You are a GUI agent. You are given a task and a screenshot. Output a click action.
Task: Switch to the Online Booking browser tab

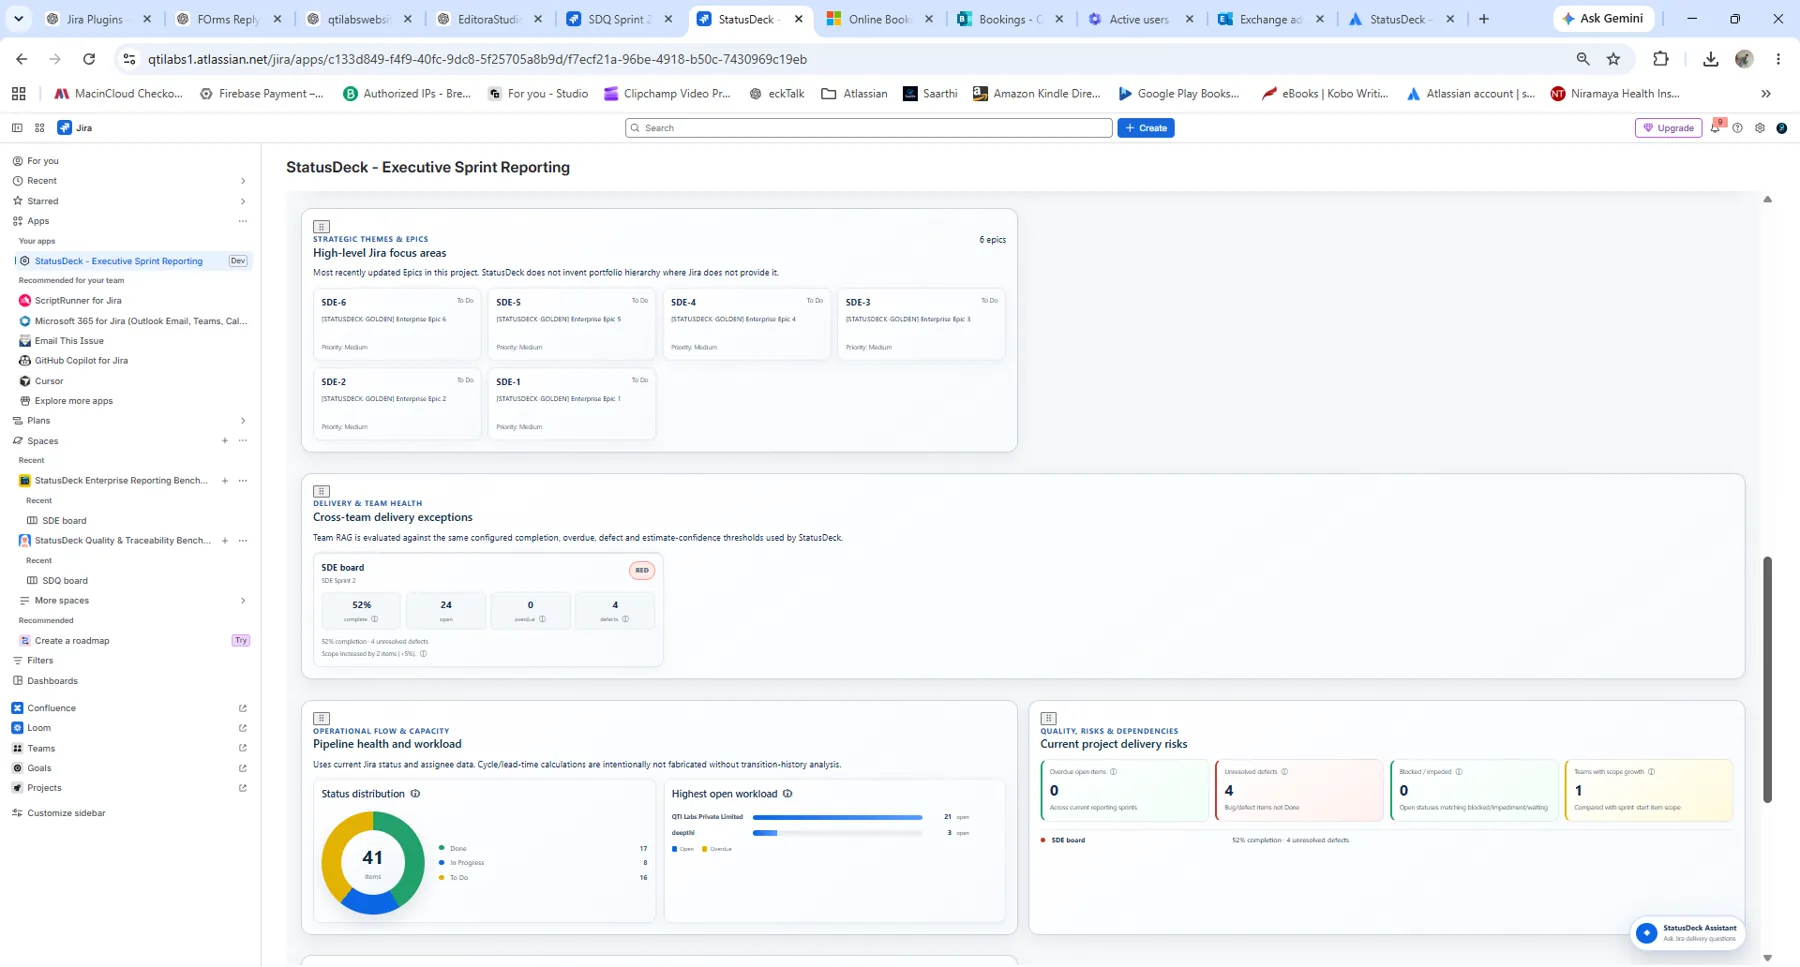(x=878, y=19)
